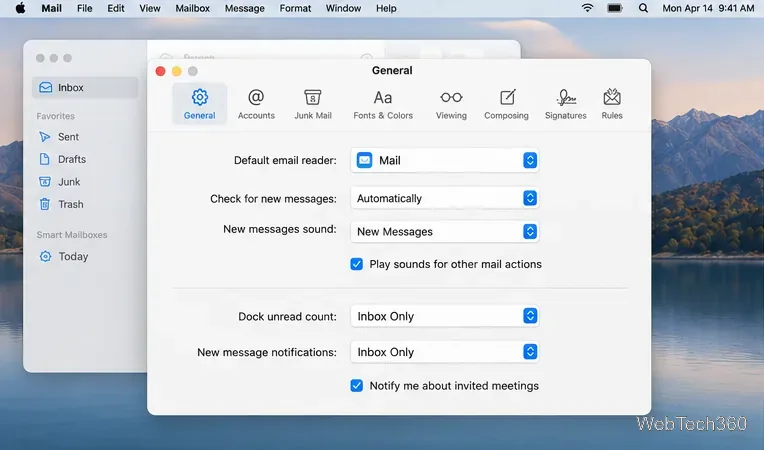The height and width of the screenshot is (450, 764).
Task: Open the Help menu
Action: (x=386, y=8)
